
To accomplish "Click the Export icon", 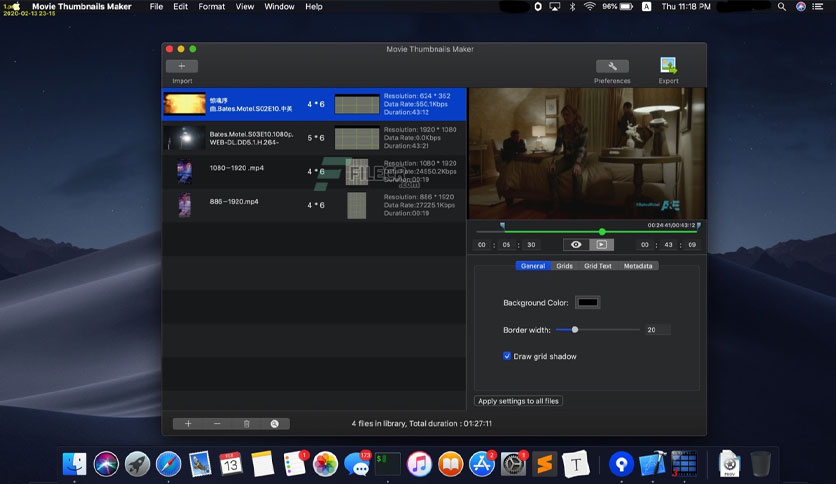I will tap(668, 66).
